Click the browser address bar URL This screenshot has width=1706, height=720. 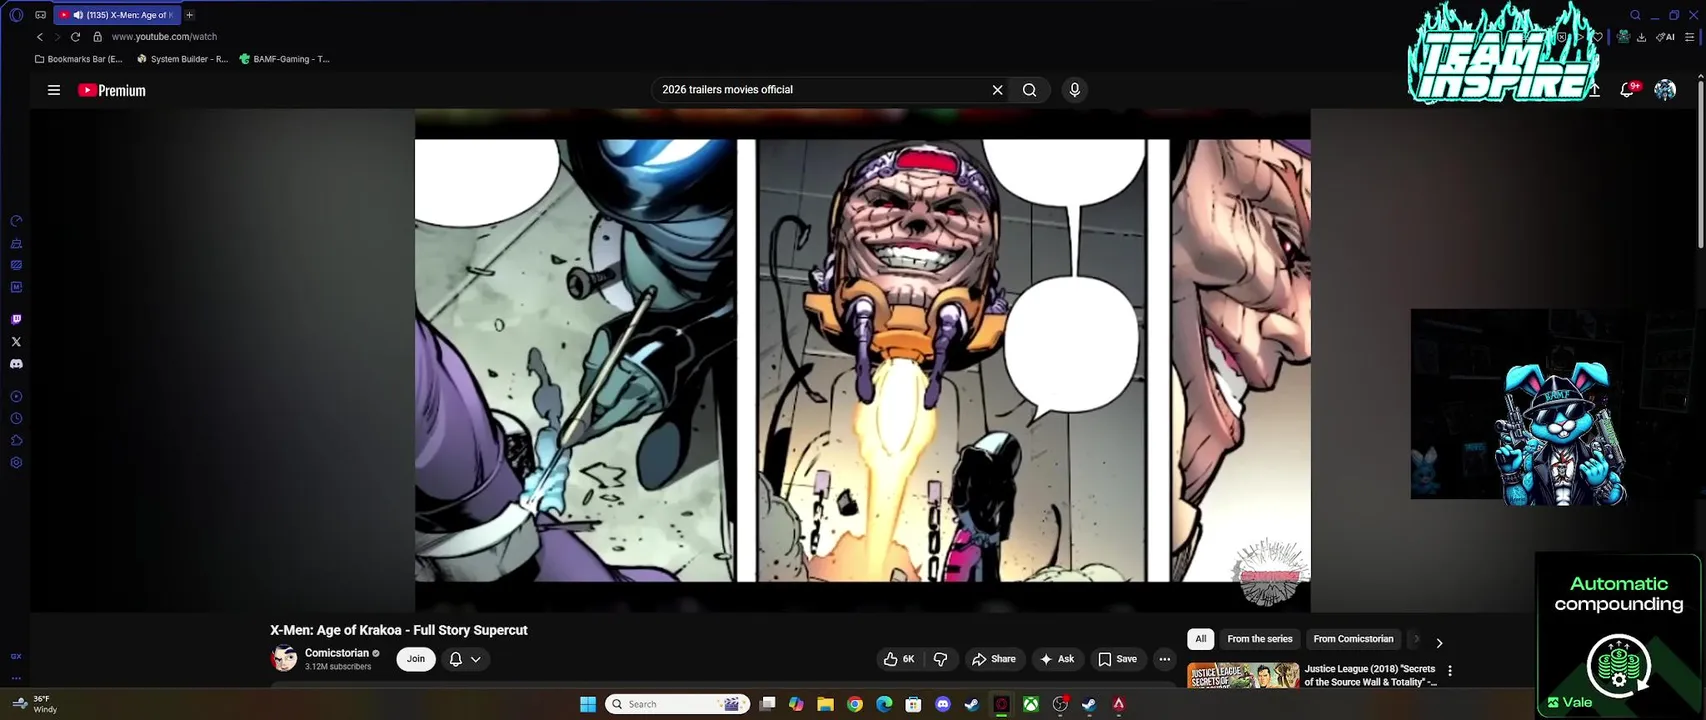[x=164, y=37]
